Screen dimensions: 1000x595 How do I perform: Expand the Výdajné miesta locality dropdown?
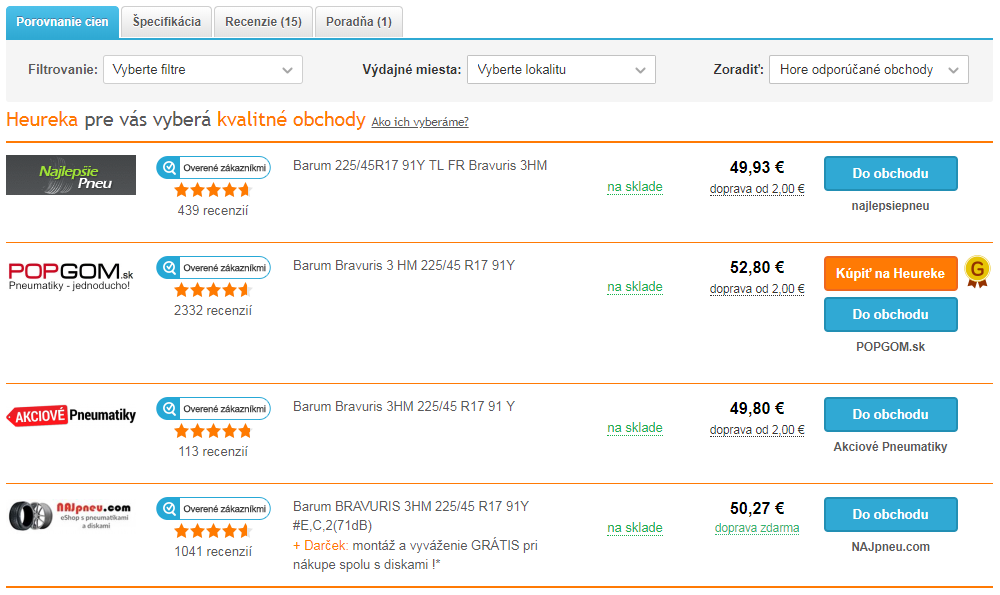click(x=561, y=70)
